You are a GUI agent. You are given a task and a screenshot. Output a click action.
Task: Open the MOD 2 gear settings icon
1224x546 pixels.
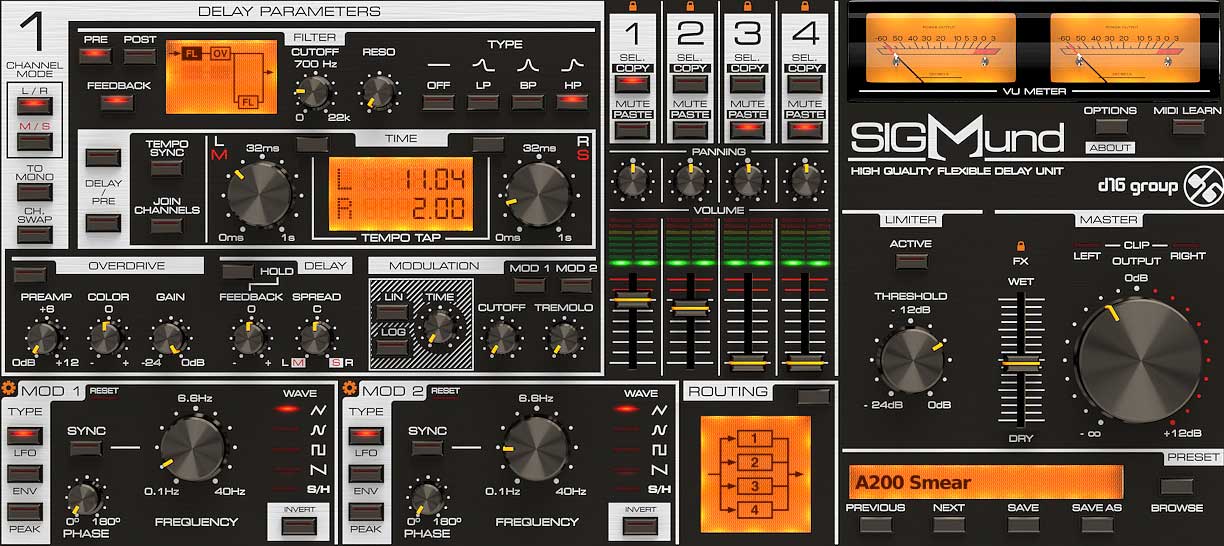pos(349,389)
